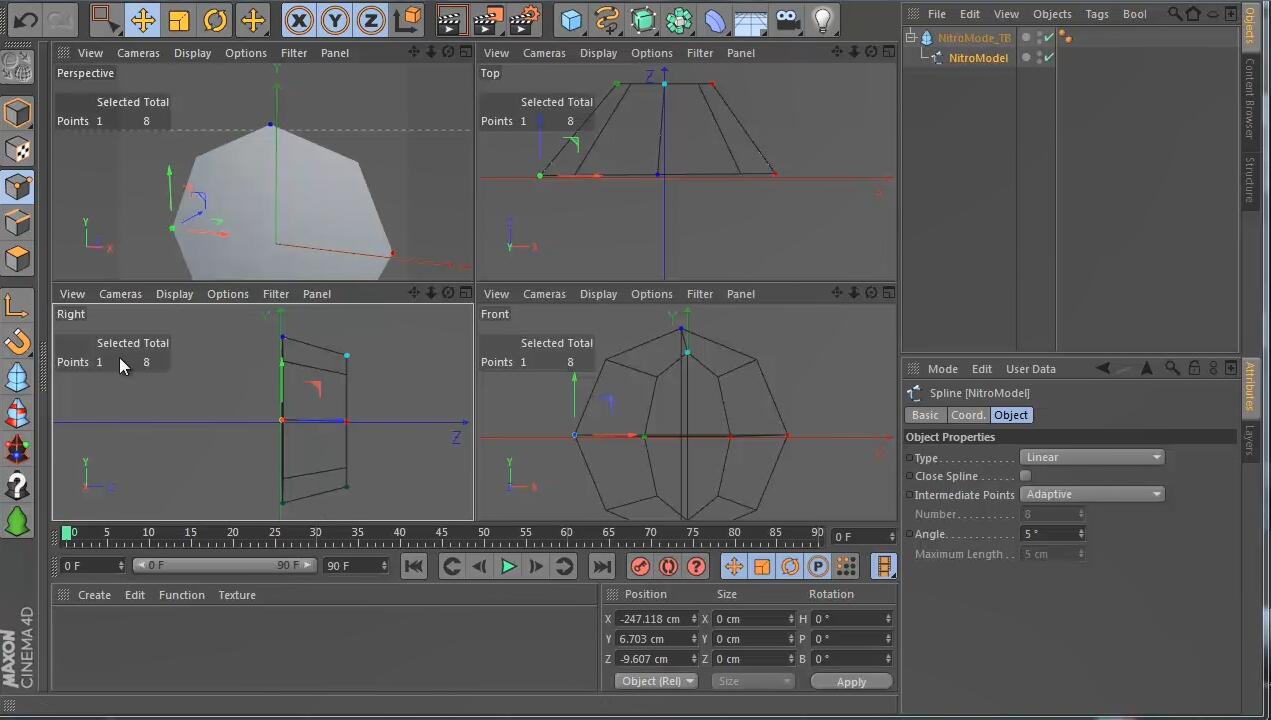Screen dimensions: 1271x720
Task: Go to start of animation
Action: [413, 566]
